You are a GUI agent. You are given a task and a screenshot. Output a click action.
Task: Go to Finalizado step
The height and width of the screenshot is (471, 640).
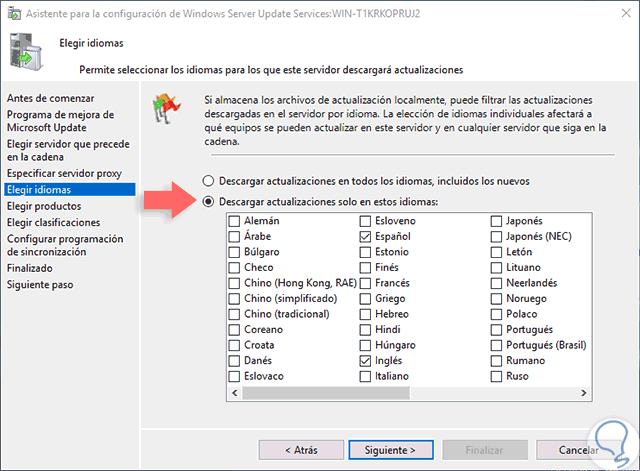click(x=29, y=268)
